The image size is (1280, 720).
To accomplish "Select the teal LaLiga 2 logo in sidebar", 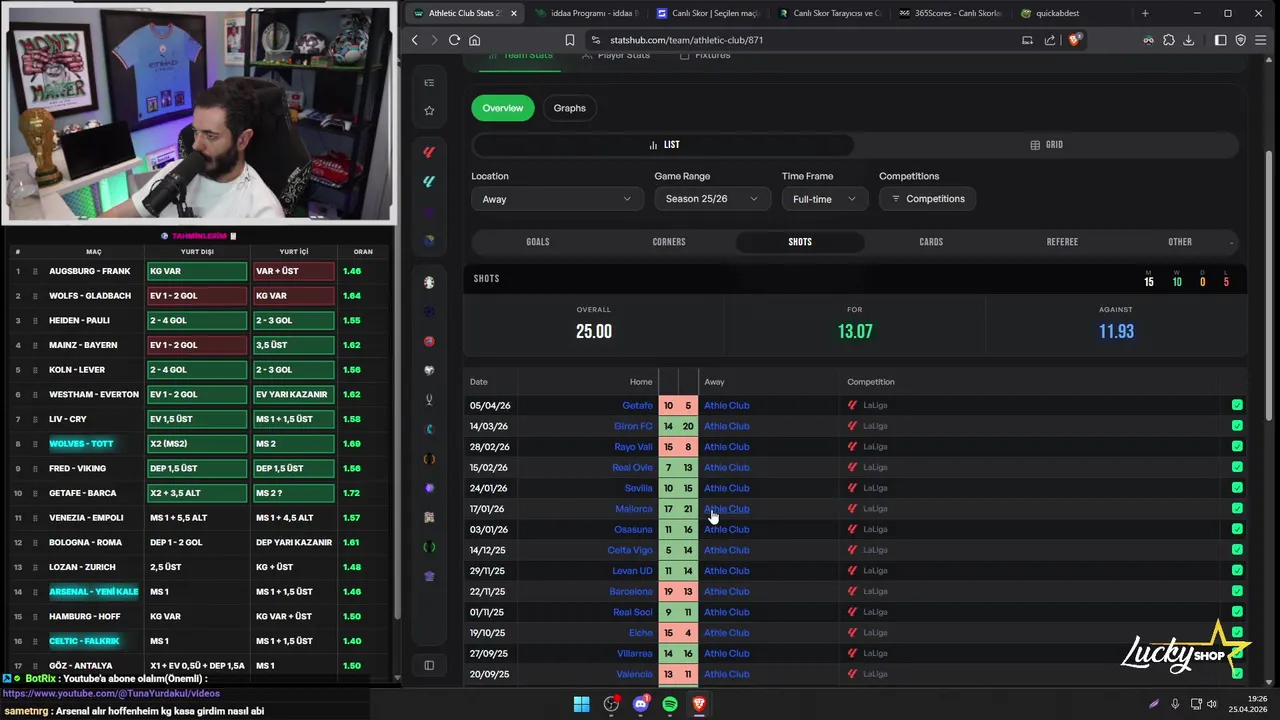I will coord(429,181).
